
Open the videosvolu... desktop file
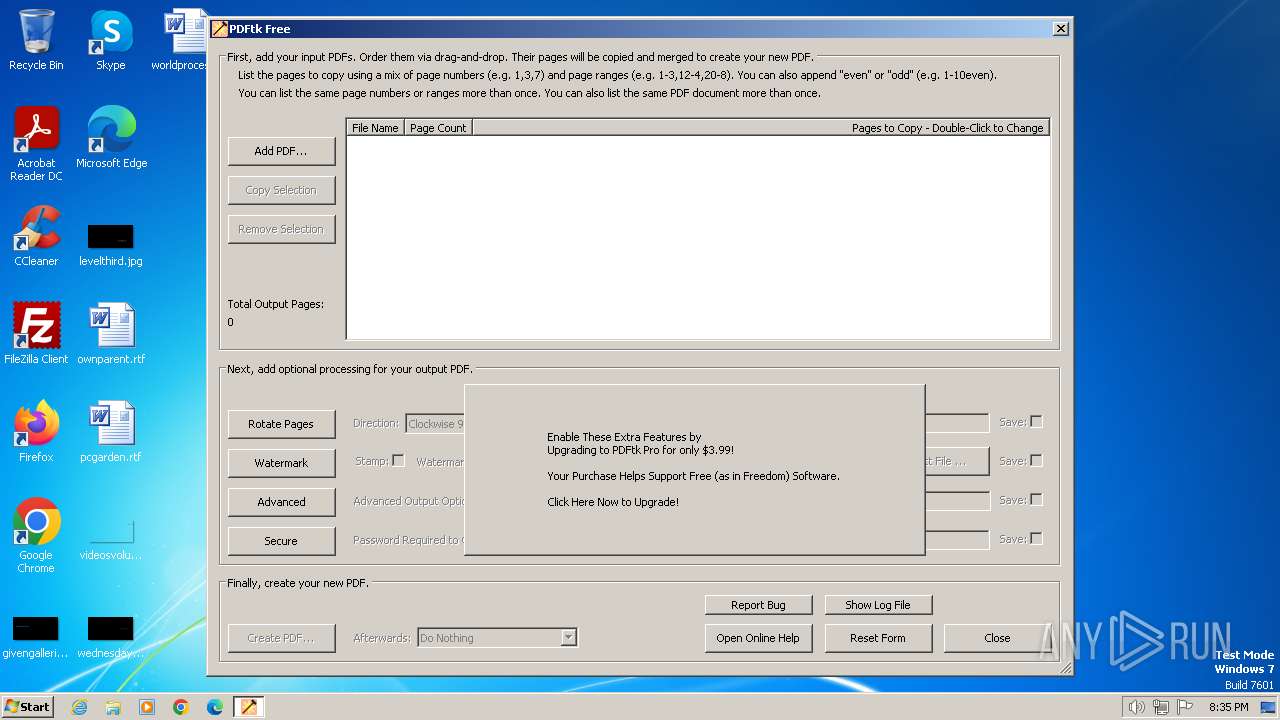(x=111, y=540)
